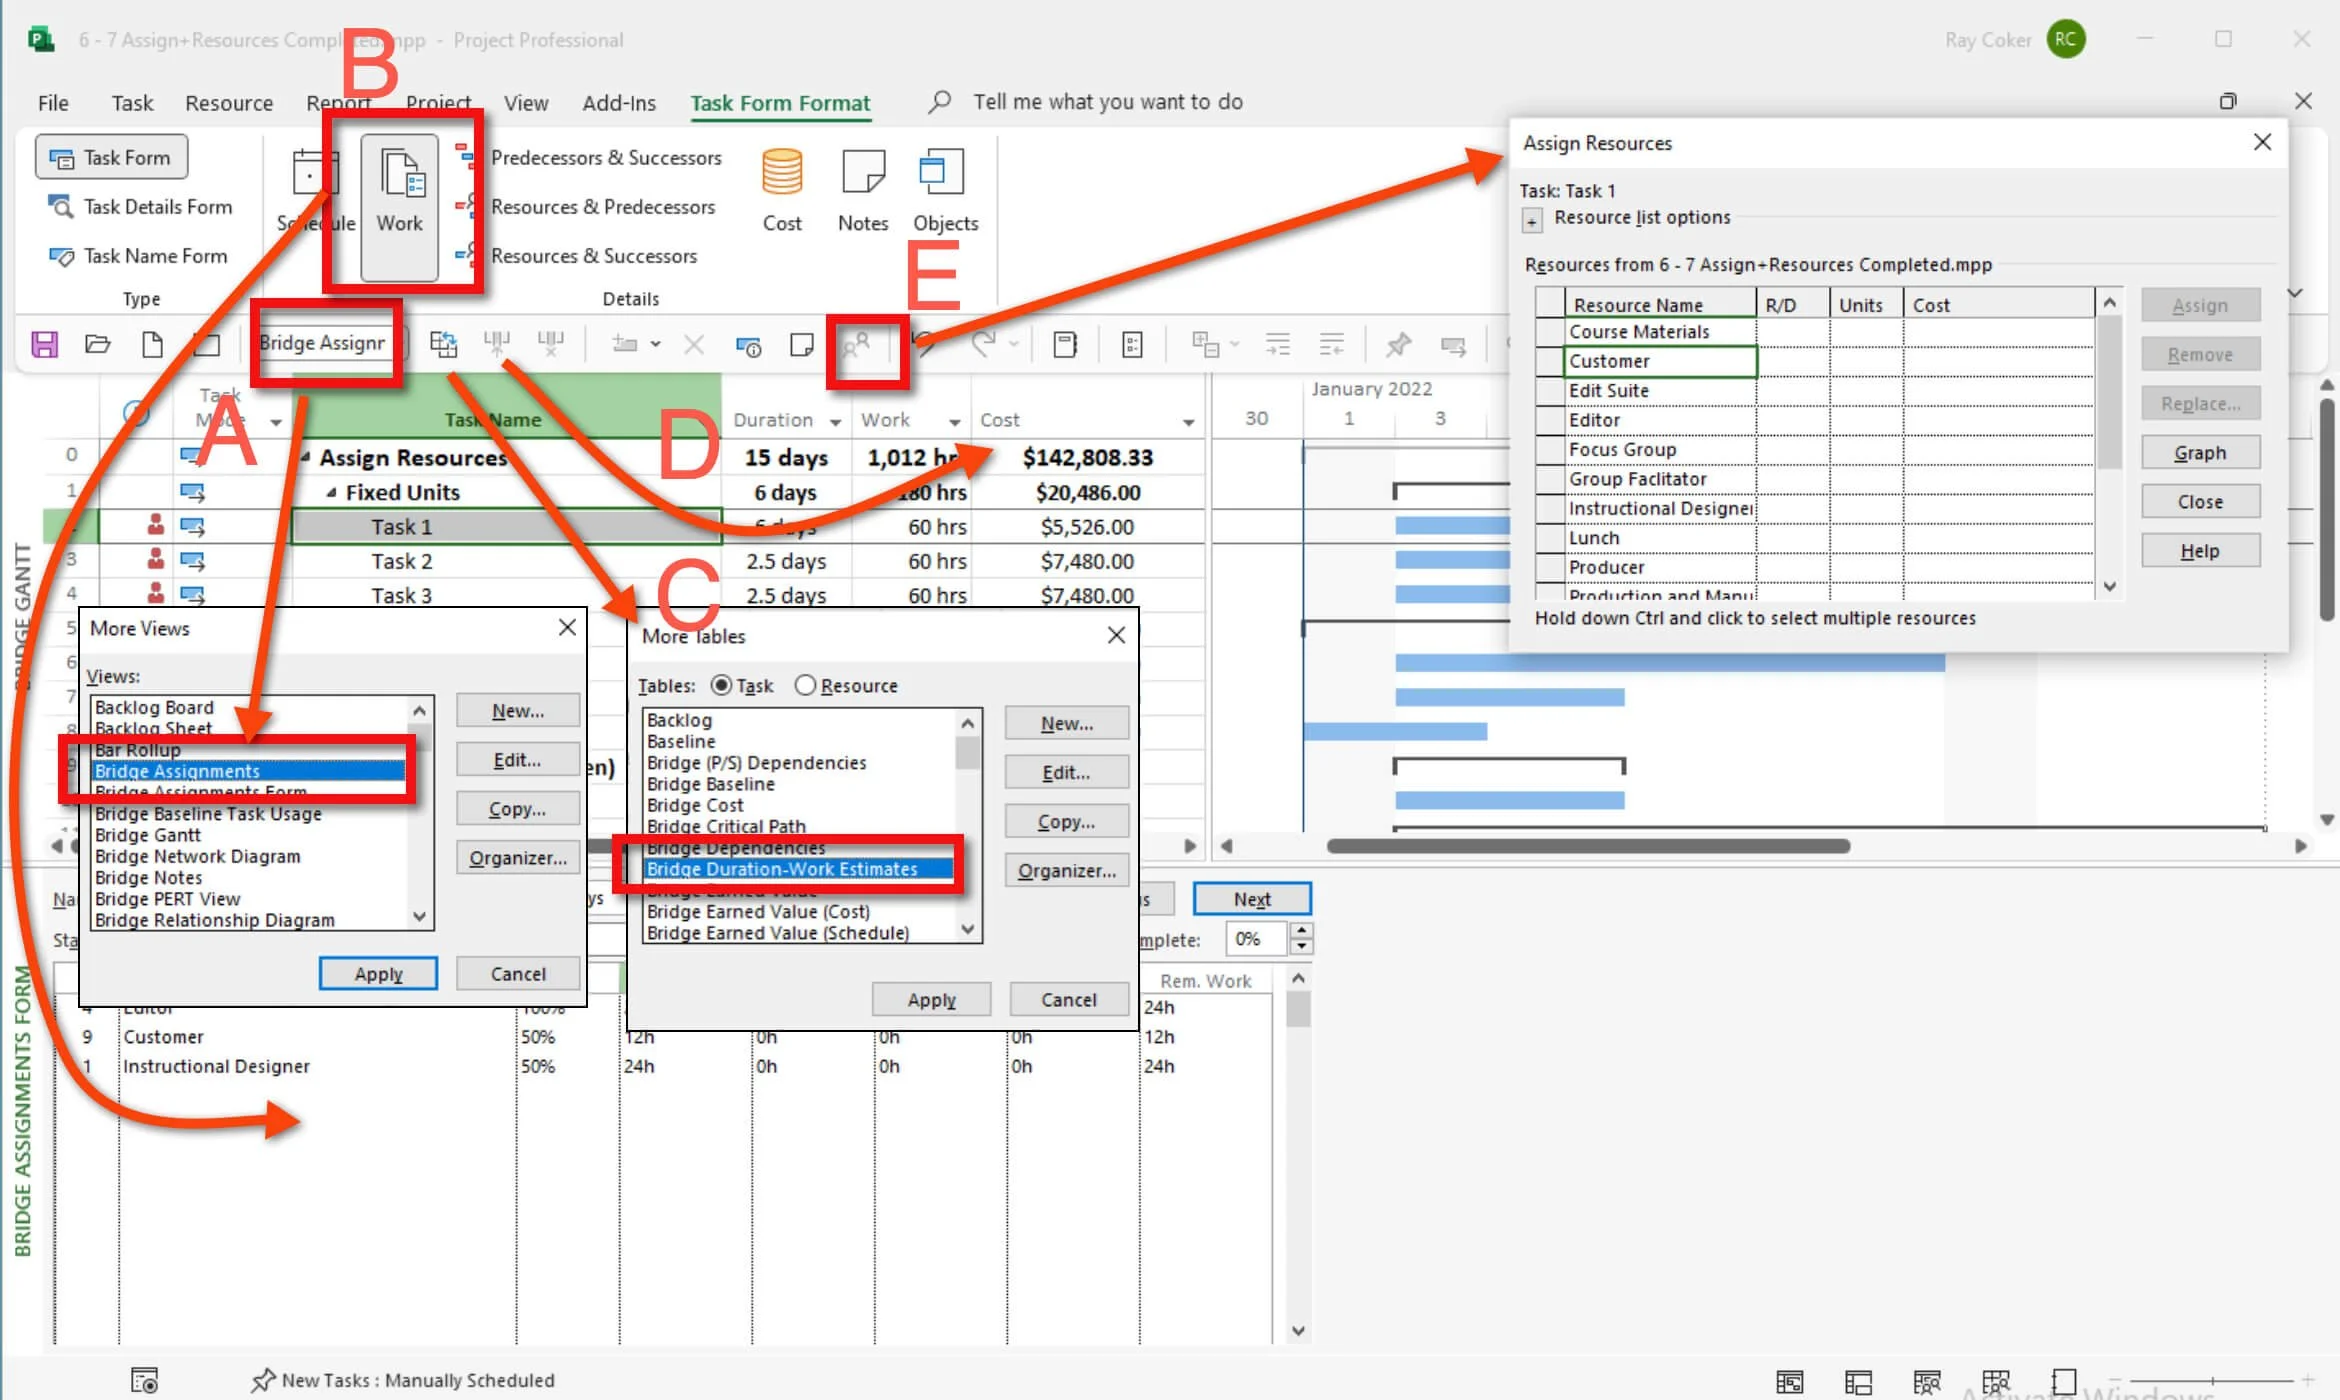The width and height of the screenshot is (2340, 1400).
Task: Increase % complete with stepper up arrow
Action: pyautogui.click(x=1301, y=931)
